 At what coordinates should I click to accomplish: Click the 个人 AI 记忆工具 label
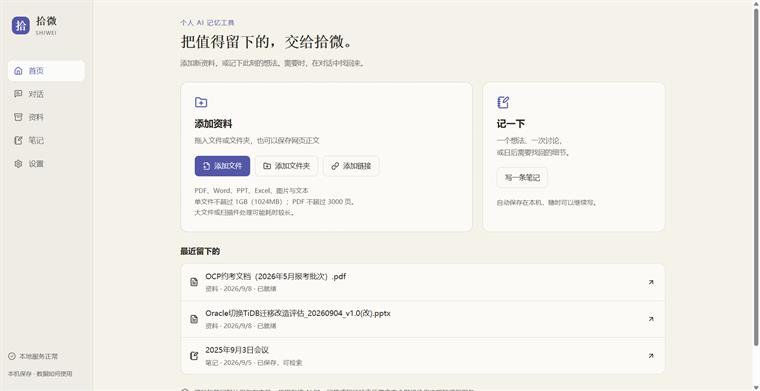click(207, 22)
